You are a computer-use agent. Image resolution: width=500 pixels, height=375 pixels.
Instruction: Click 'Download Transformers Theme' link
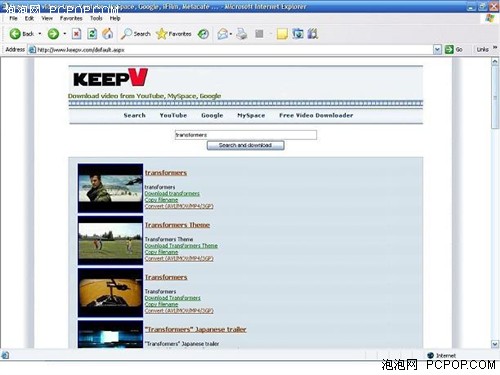pyautogui.click(x=181, y=246)
